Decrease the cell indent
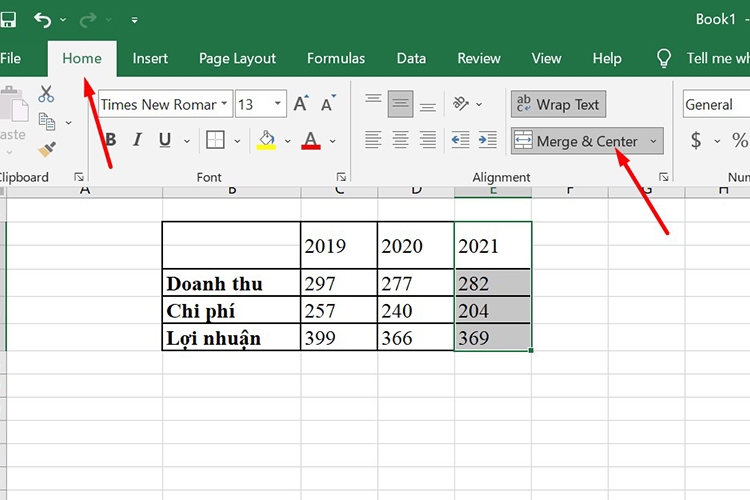Image resolution: width=750 pixels, height=500 pixels. (x=460, y=140)
